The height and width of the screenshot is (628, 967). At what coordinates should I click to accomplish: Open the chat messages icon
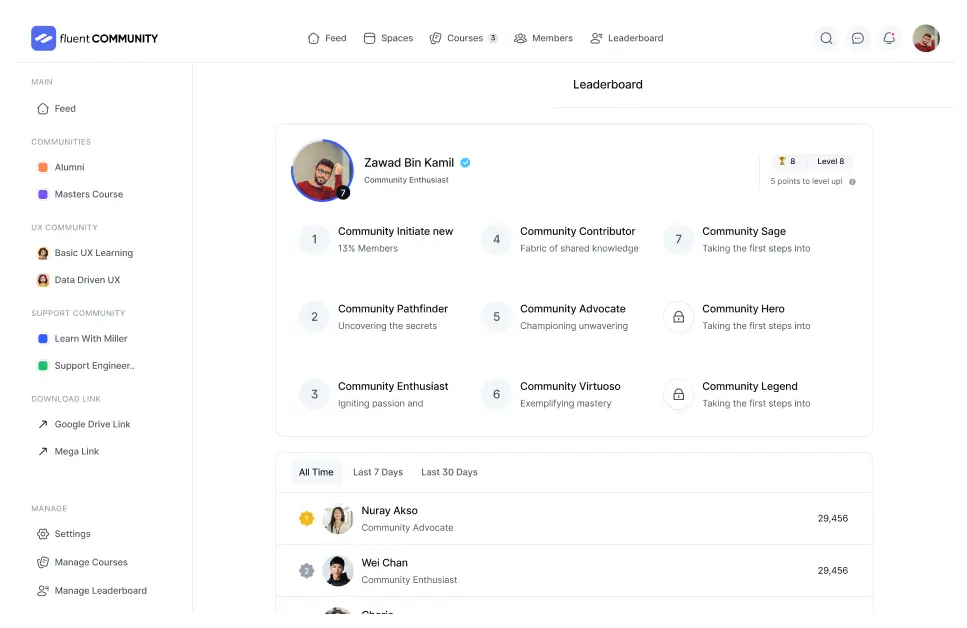858,39
